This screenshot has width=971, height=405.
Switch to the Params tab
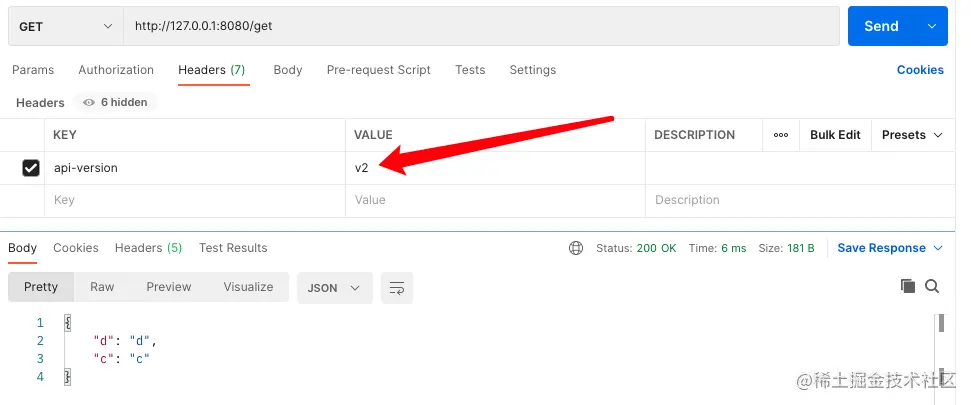click(x=33, y=70)
